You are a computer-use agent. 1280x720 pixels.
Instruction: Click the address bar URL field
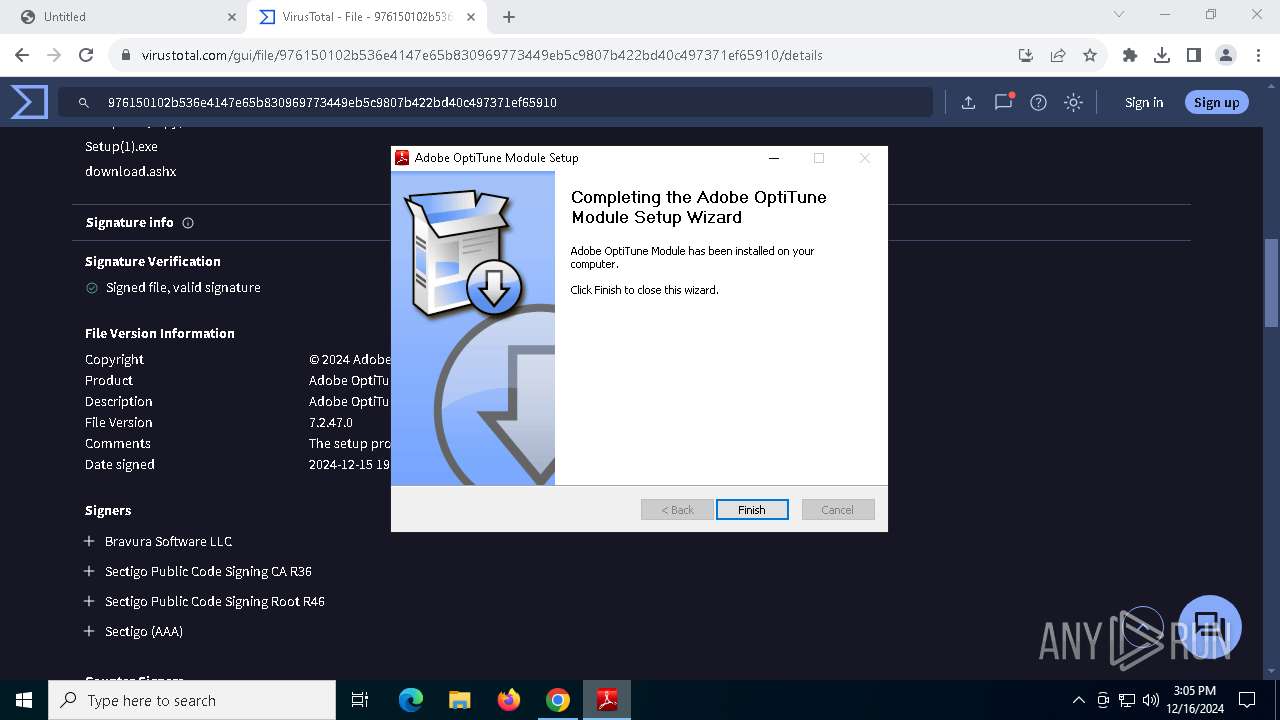tap(560, 55)
